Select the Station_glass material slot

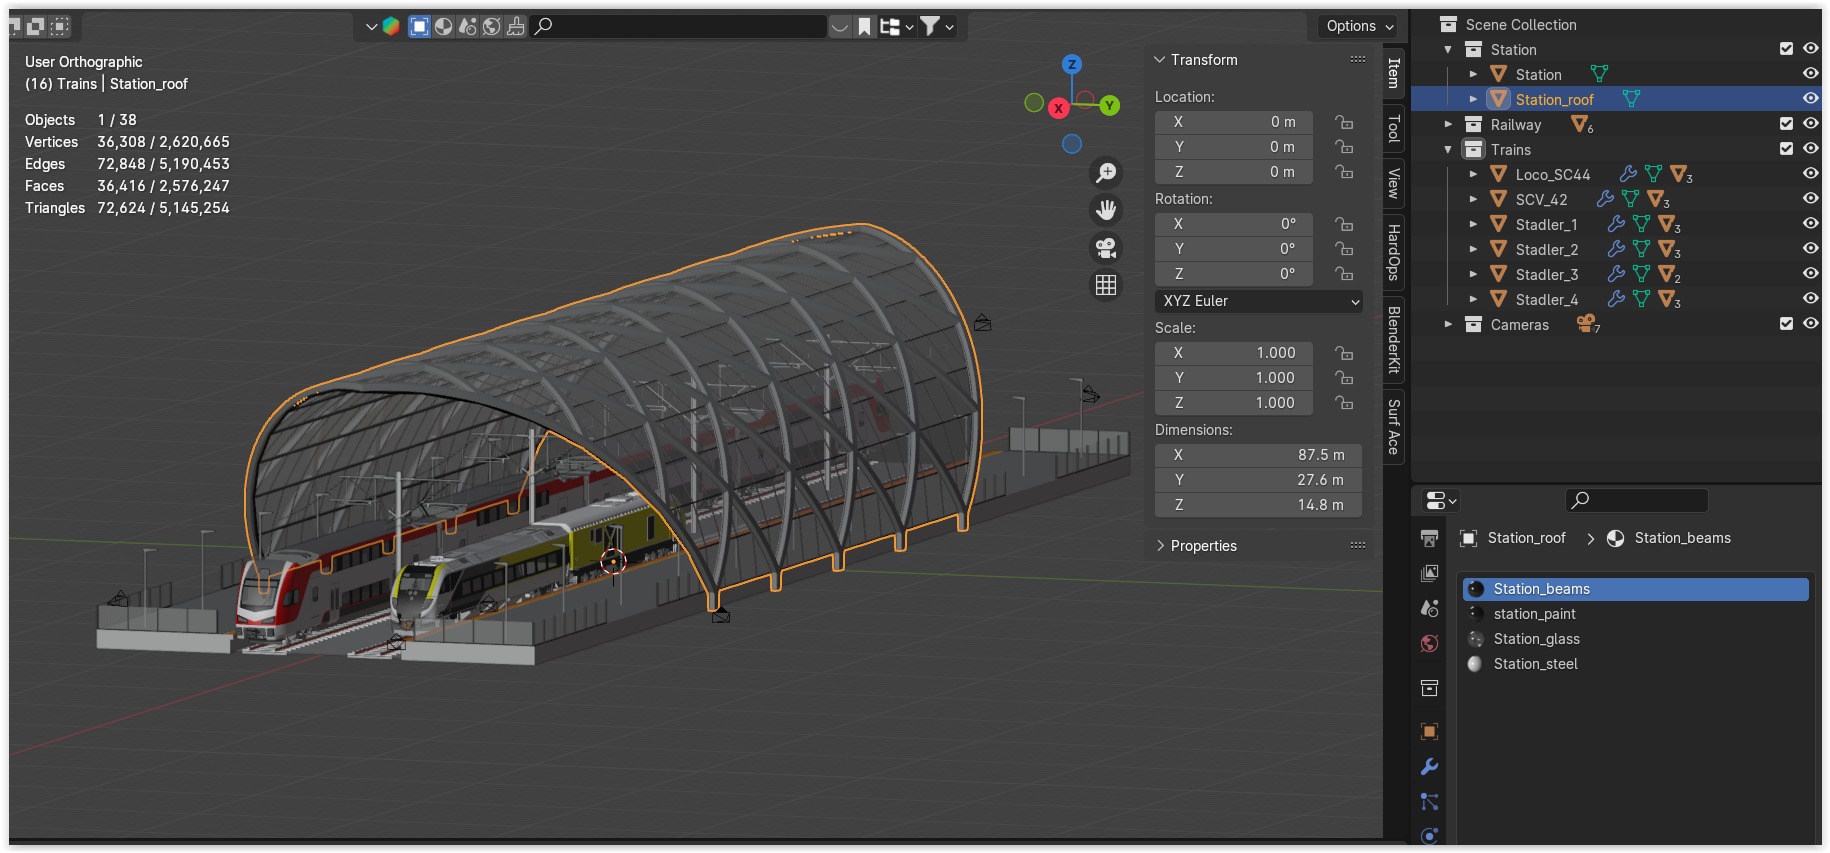[x=1635, y=639]
